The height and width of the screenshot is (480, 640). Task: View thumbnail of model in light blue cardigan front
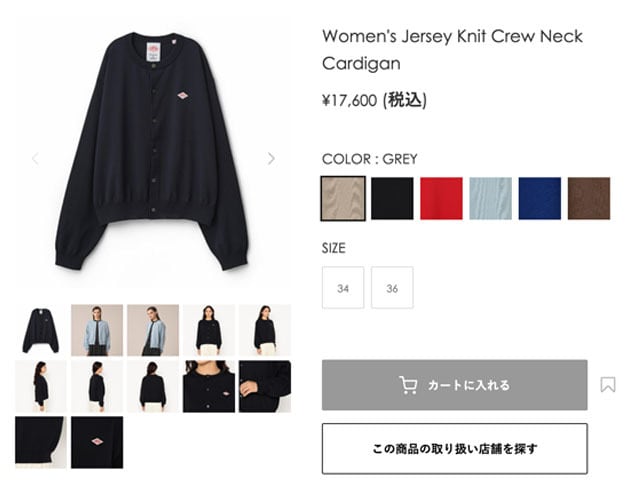click(97, 330)
